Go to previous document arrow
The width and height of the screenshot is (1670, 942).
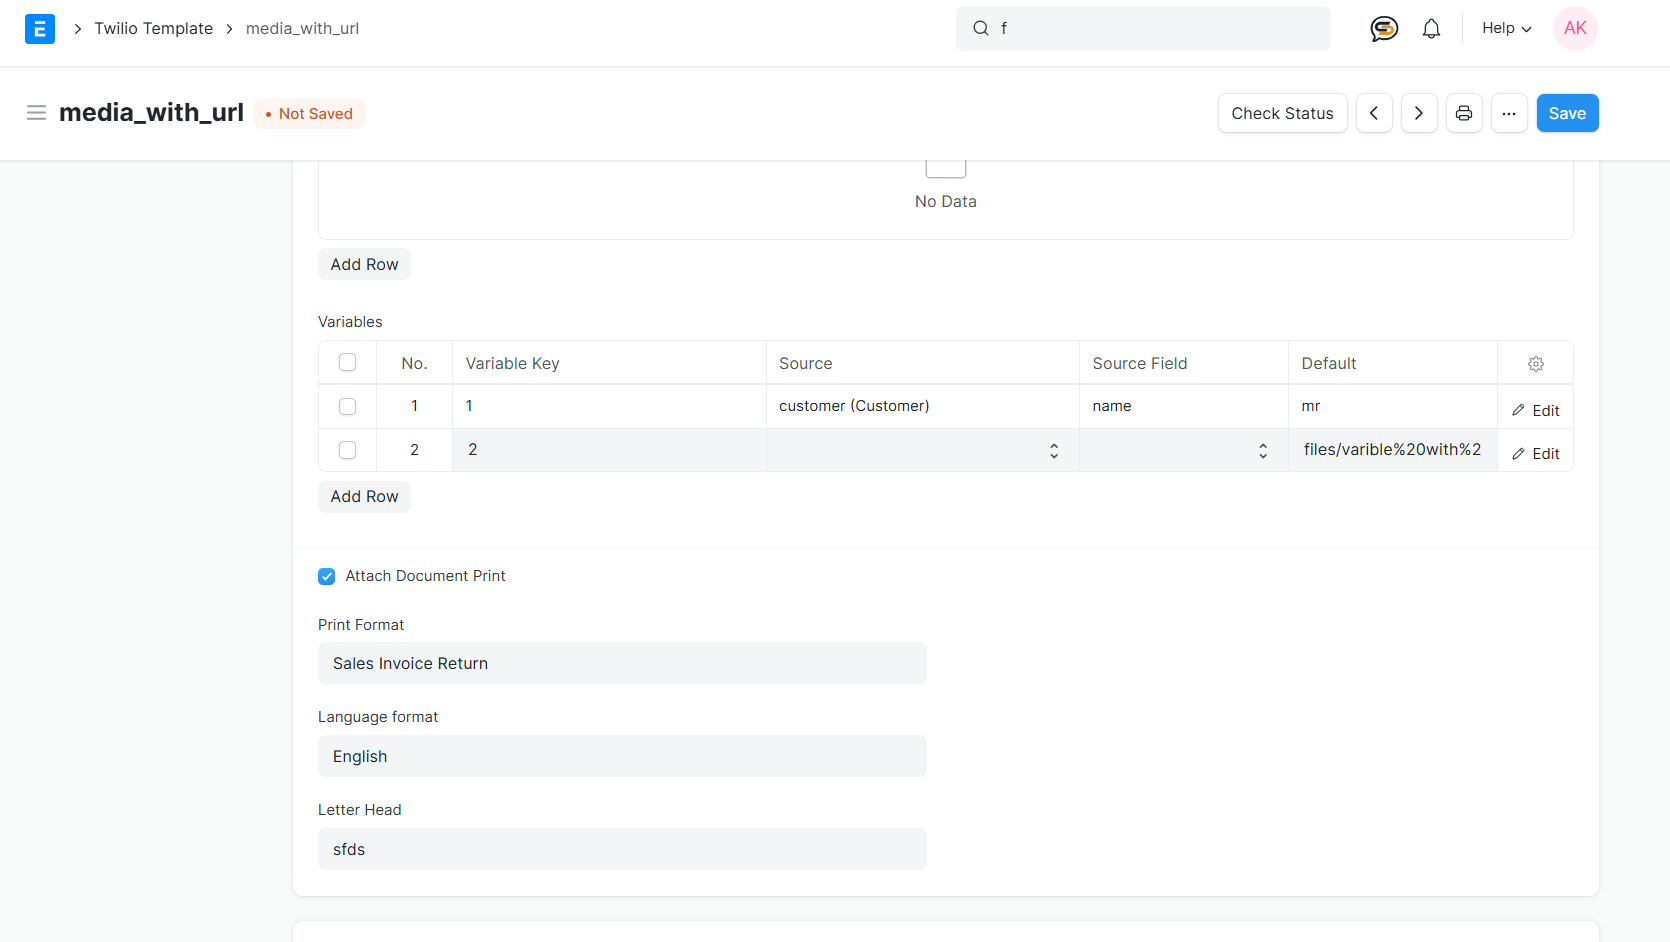click(1374, 113)
